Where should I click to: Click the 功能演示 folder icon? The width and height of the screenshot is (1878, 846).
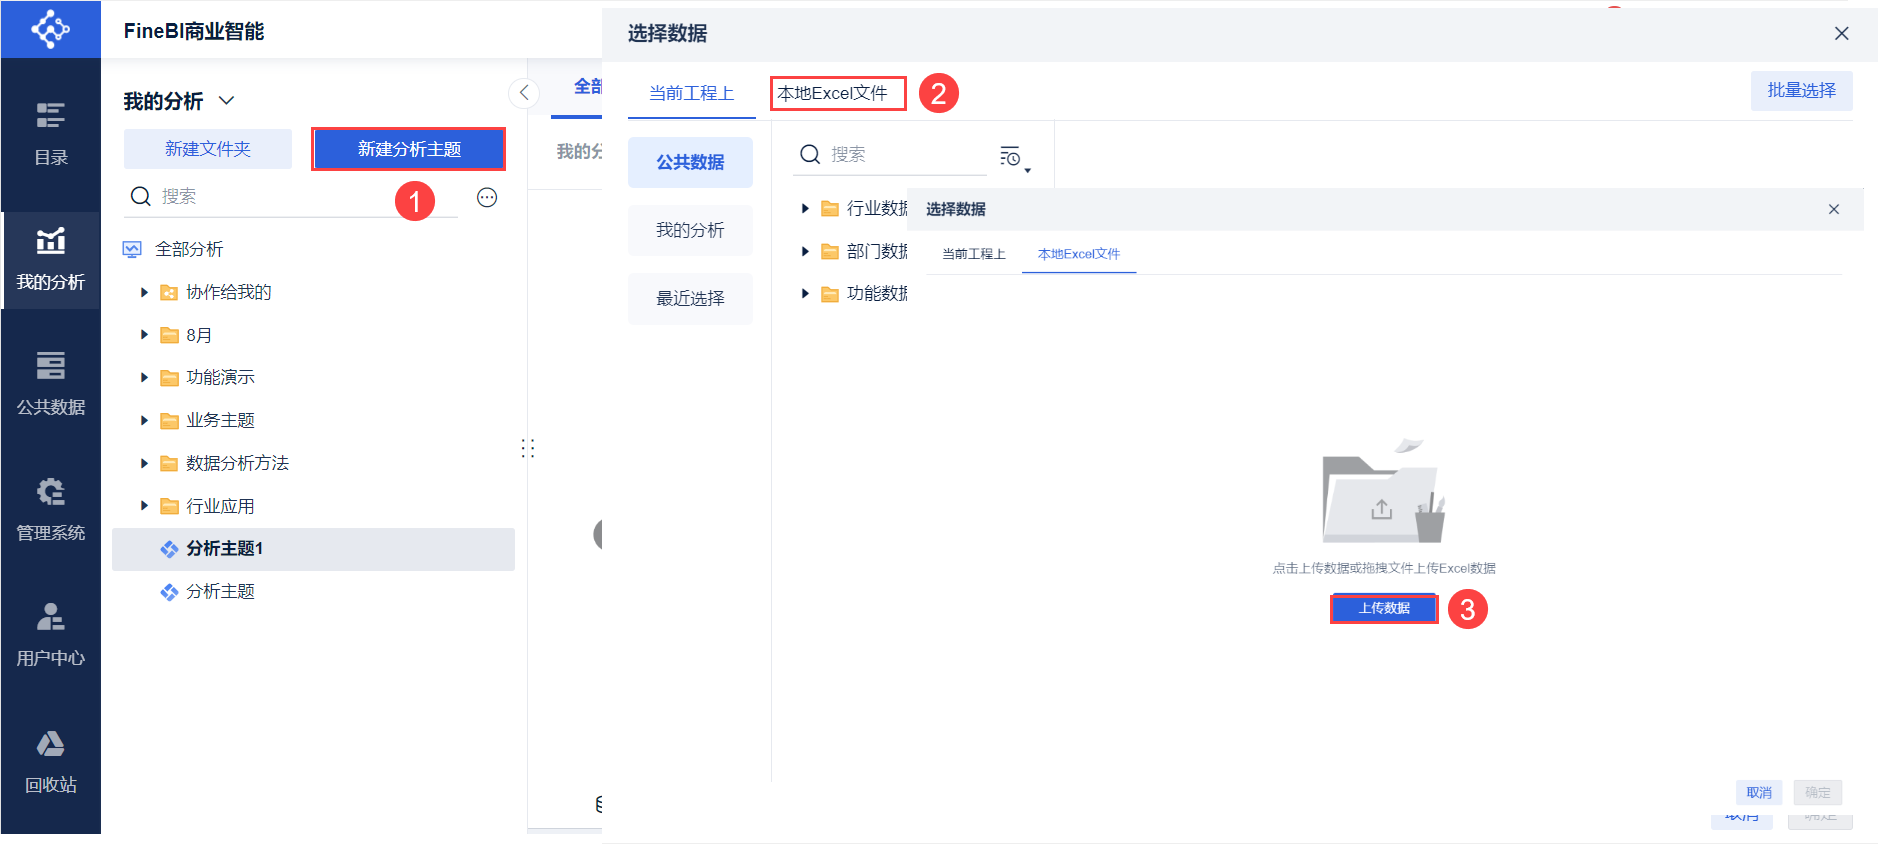pos(169,377)
